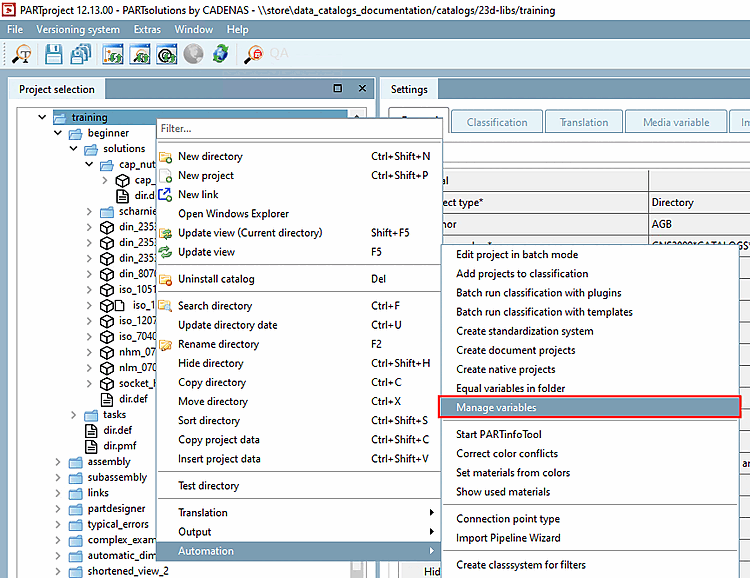Select Hide directory menu entry
The image size is (750, 578).
coord(299,363)
